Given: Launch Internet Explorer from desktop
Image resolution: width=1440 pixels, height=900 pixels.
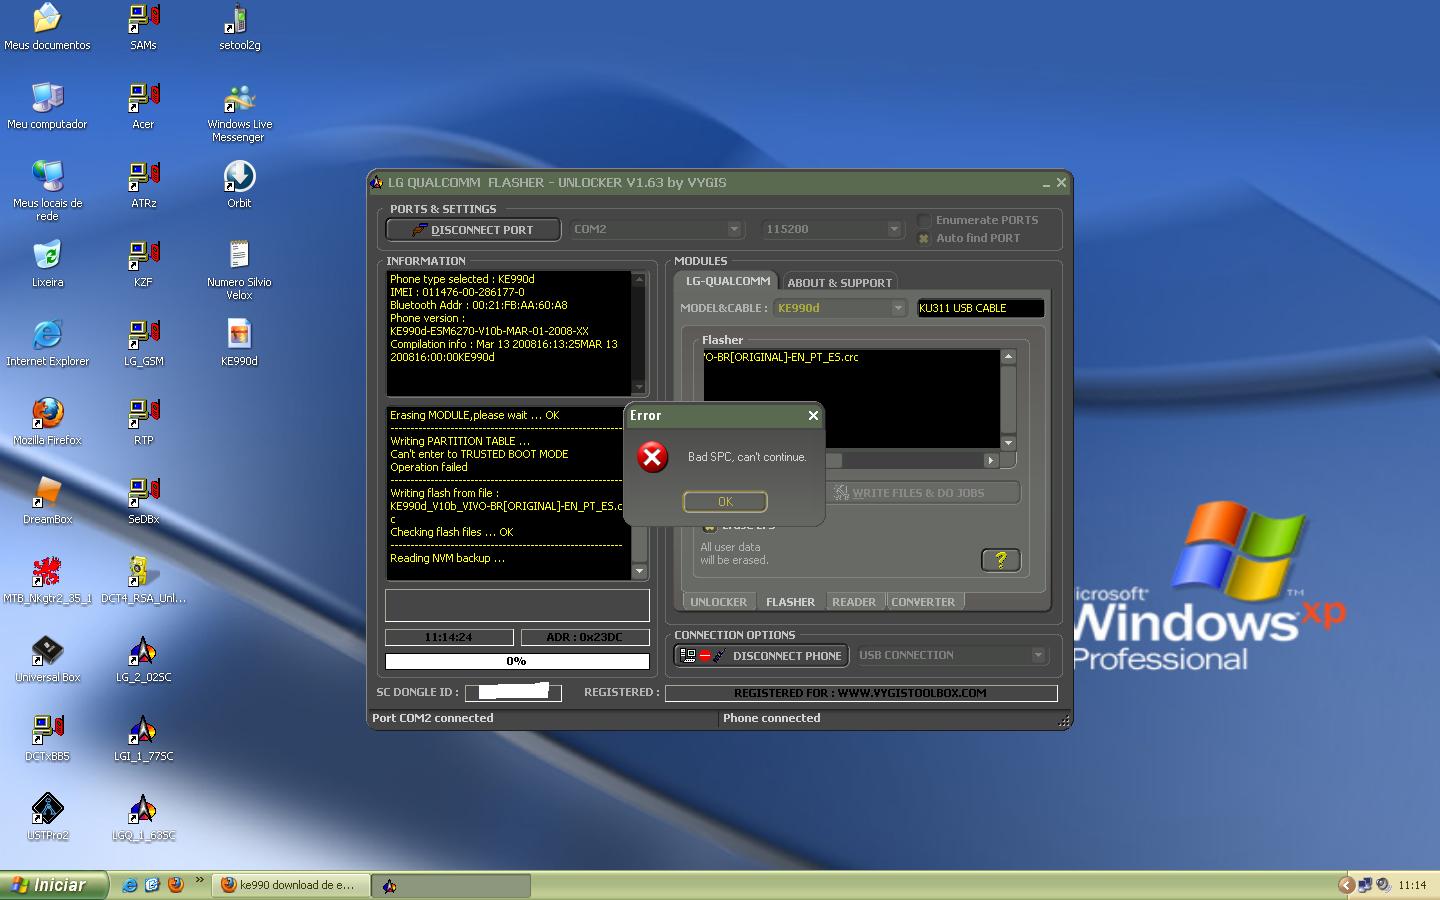Looking at the screenshot, I should click(x=47, y=343).
